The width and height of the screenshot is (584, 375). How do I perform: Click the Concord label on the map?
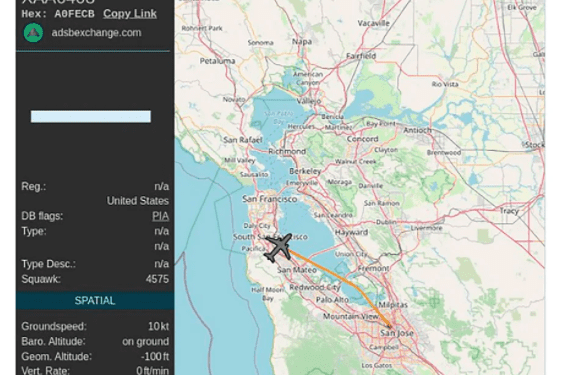coord(362,139)
